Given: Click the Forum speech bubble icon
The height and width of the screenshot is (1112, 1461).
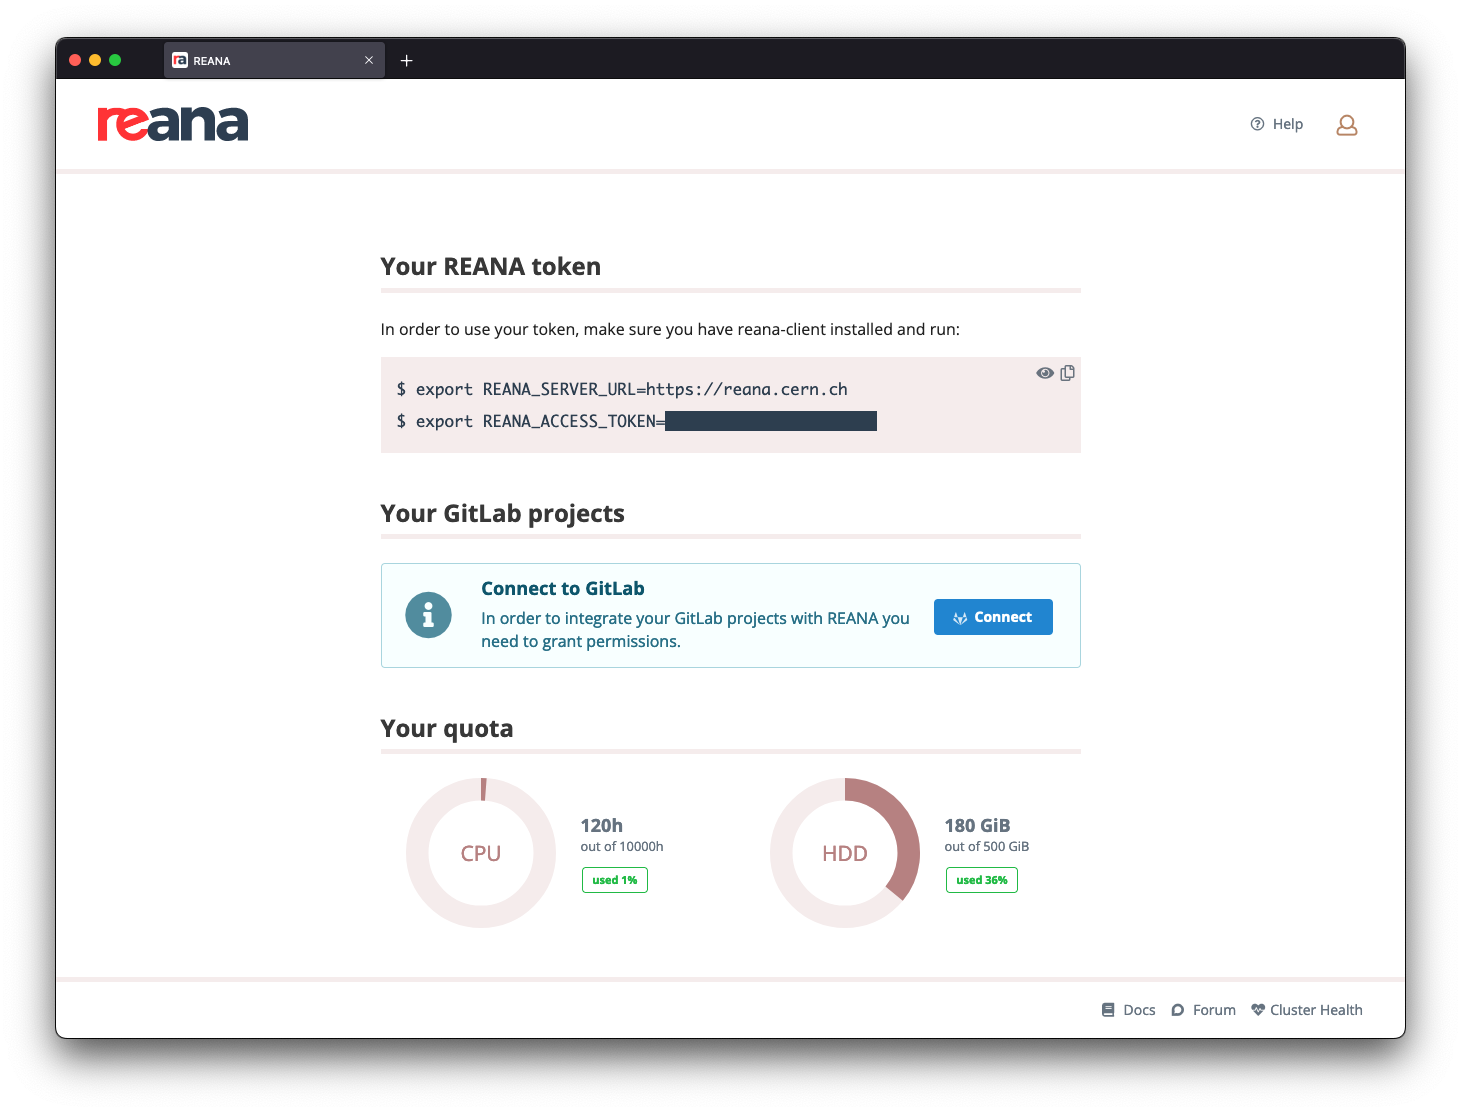Looking at the screenshot, I should click(x=1179, y=1010).
